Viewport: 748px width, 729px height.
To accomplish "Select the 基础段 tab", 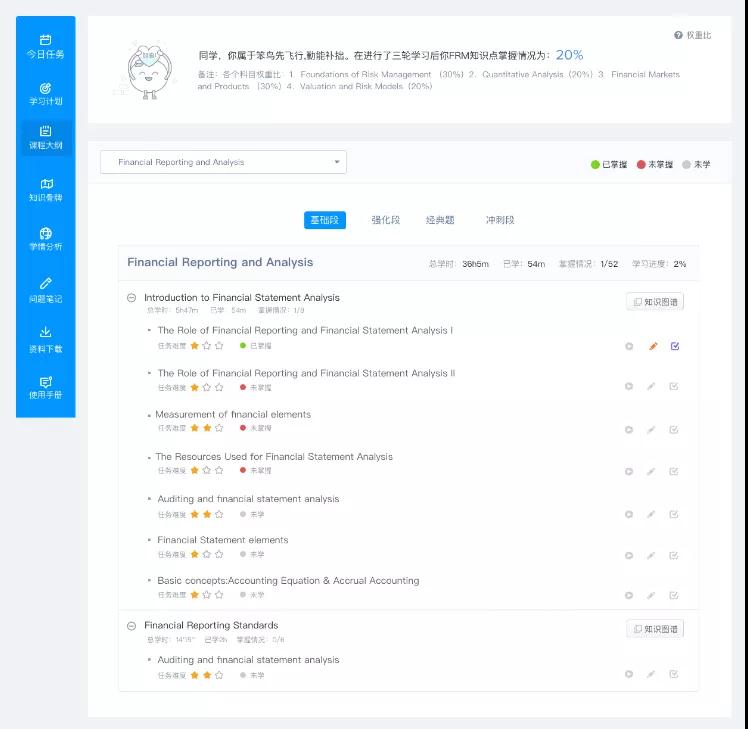I will 324,220.
